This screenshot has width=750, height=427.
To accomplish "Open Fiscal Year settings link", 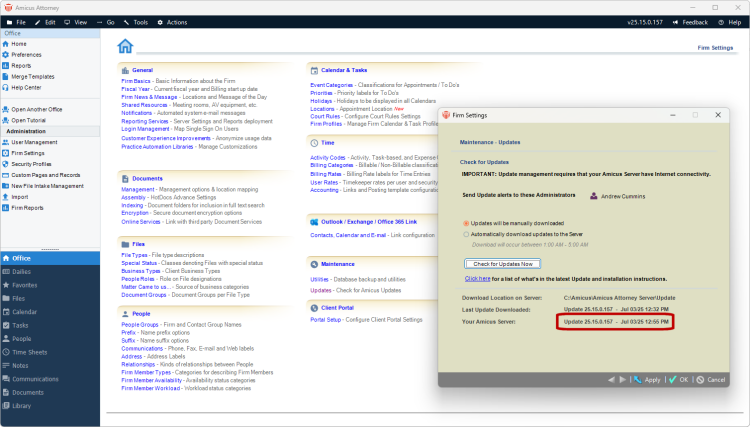I will [135, 89].
